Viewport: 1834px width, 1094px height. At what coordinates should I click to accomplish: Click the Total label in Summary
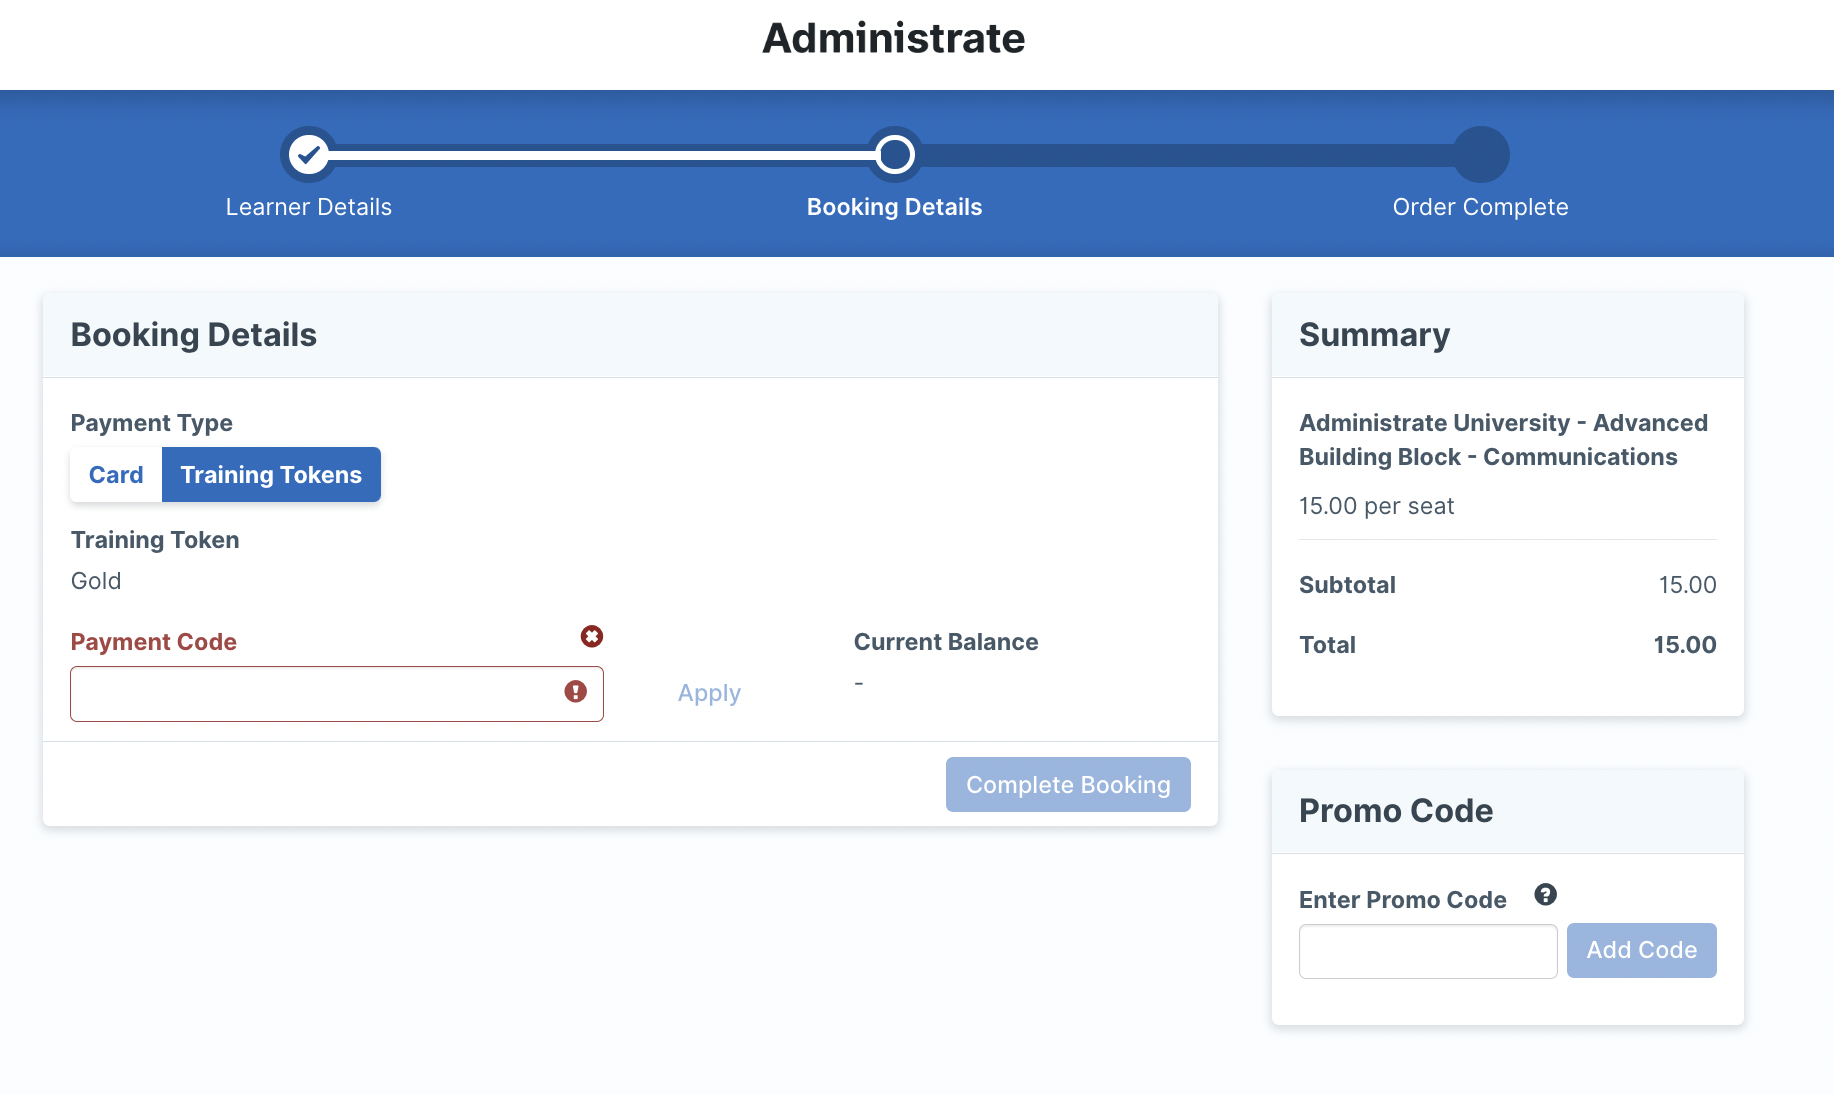point(1327,645)
